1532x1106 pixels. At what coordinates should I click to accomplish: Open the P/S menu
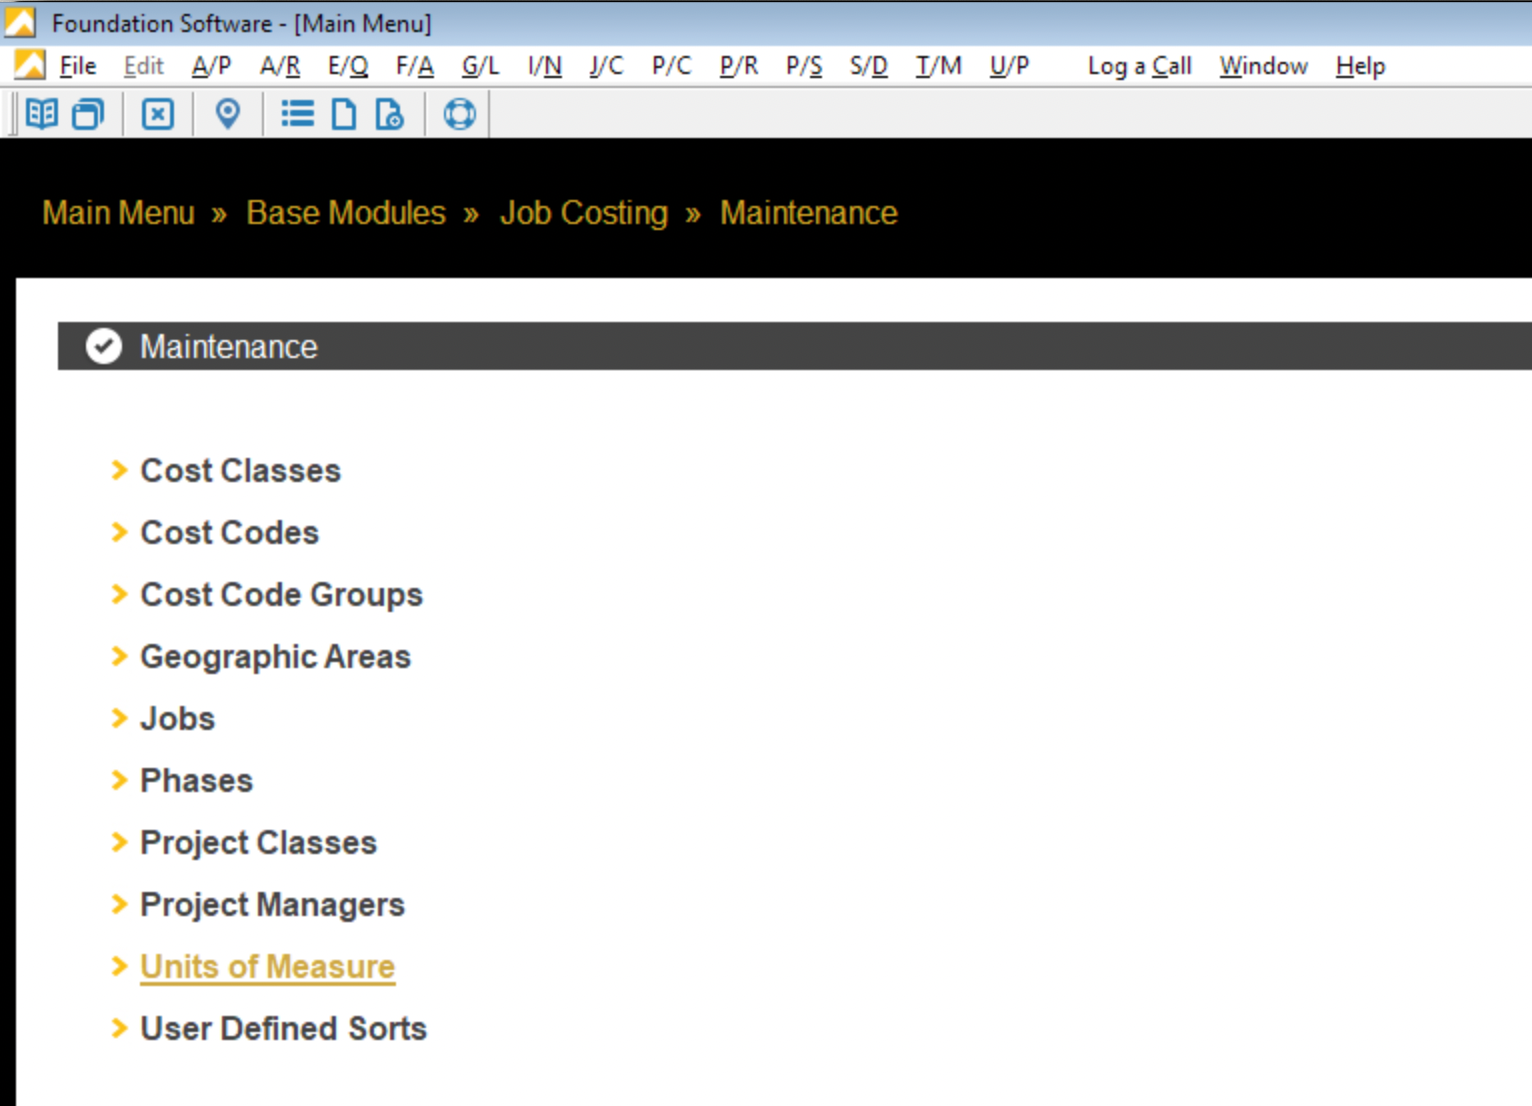(x=804, y=66)
